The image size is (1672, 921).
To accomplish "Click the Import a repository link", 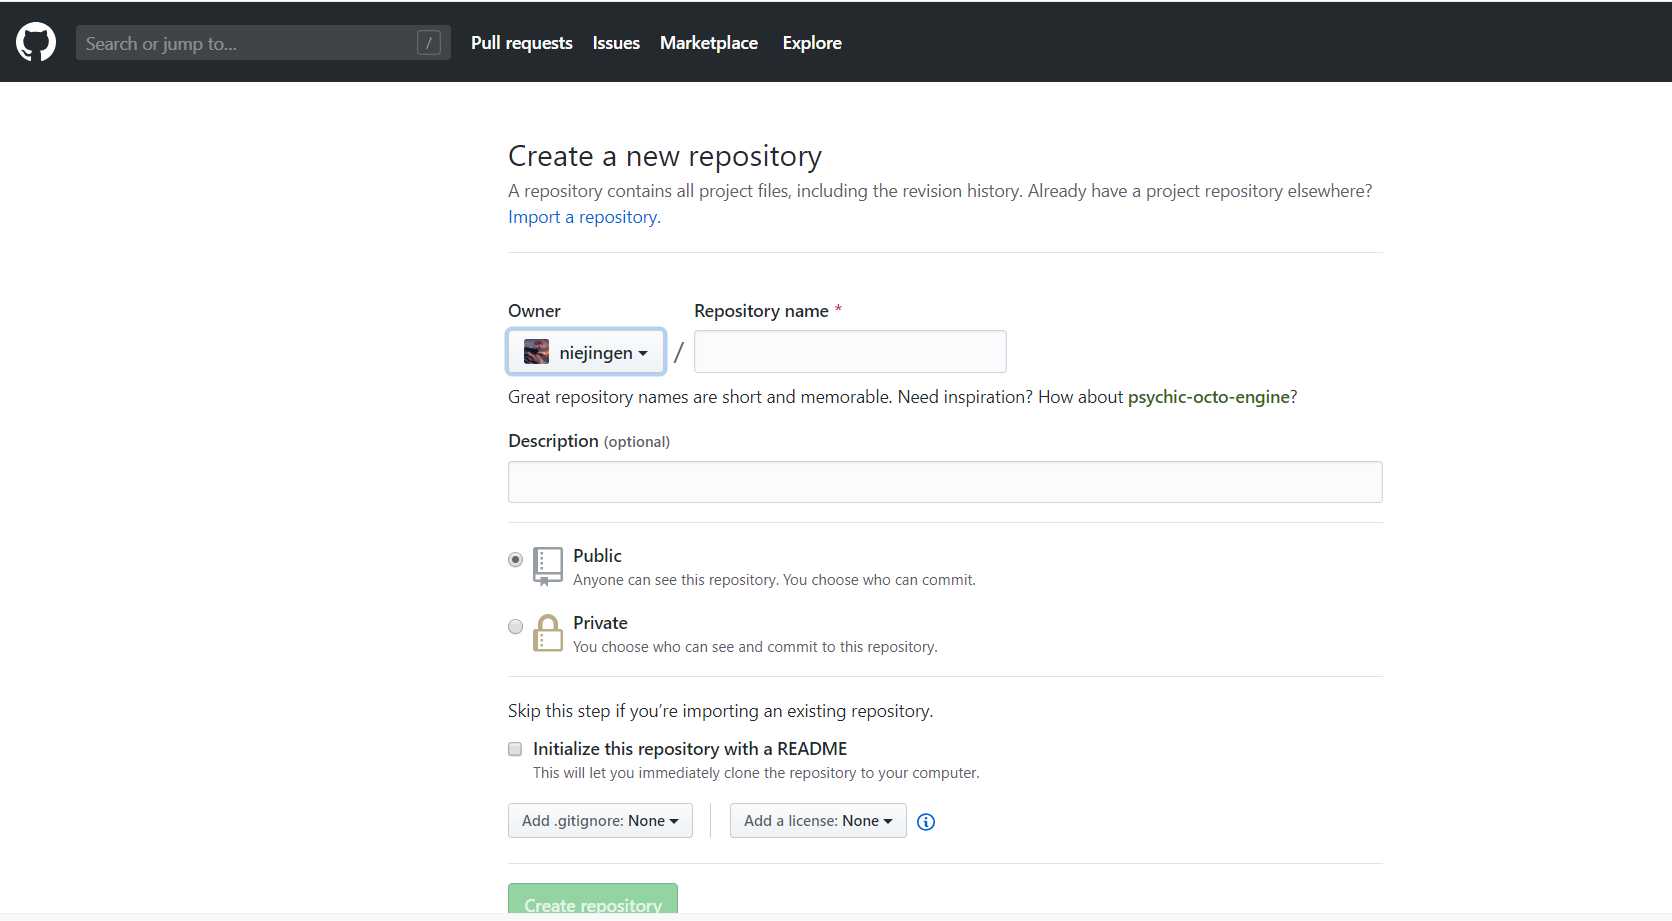I will [584, 217].
